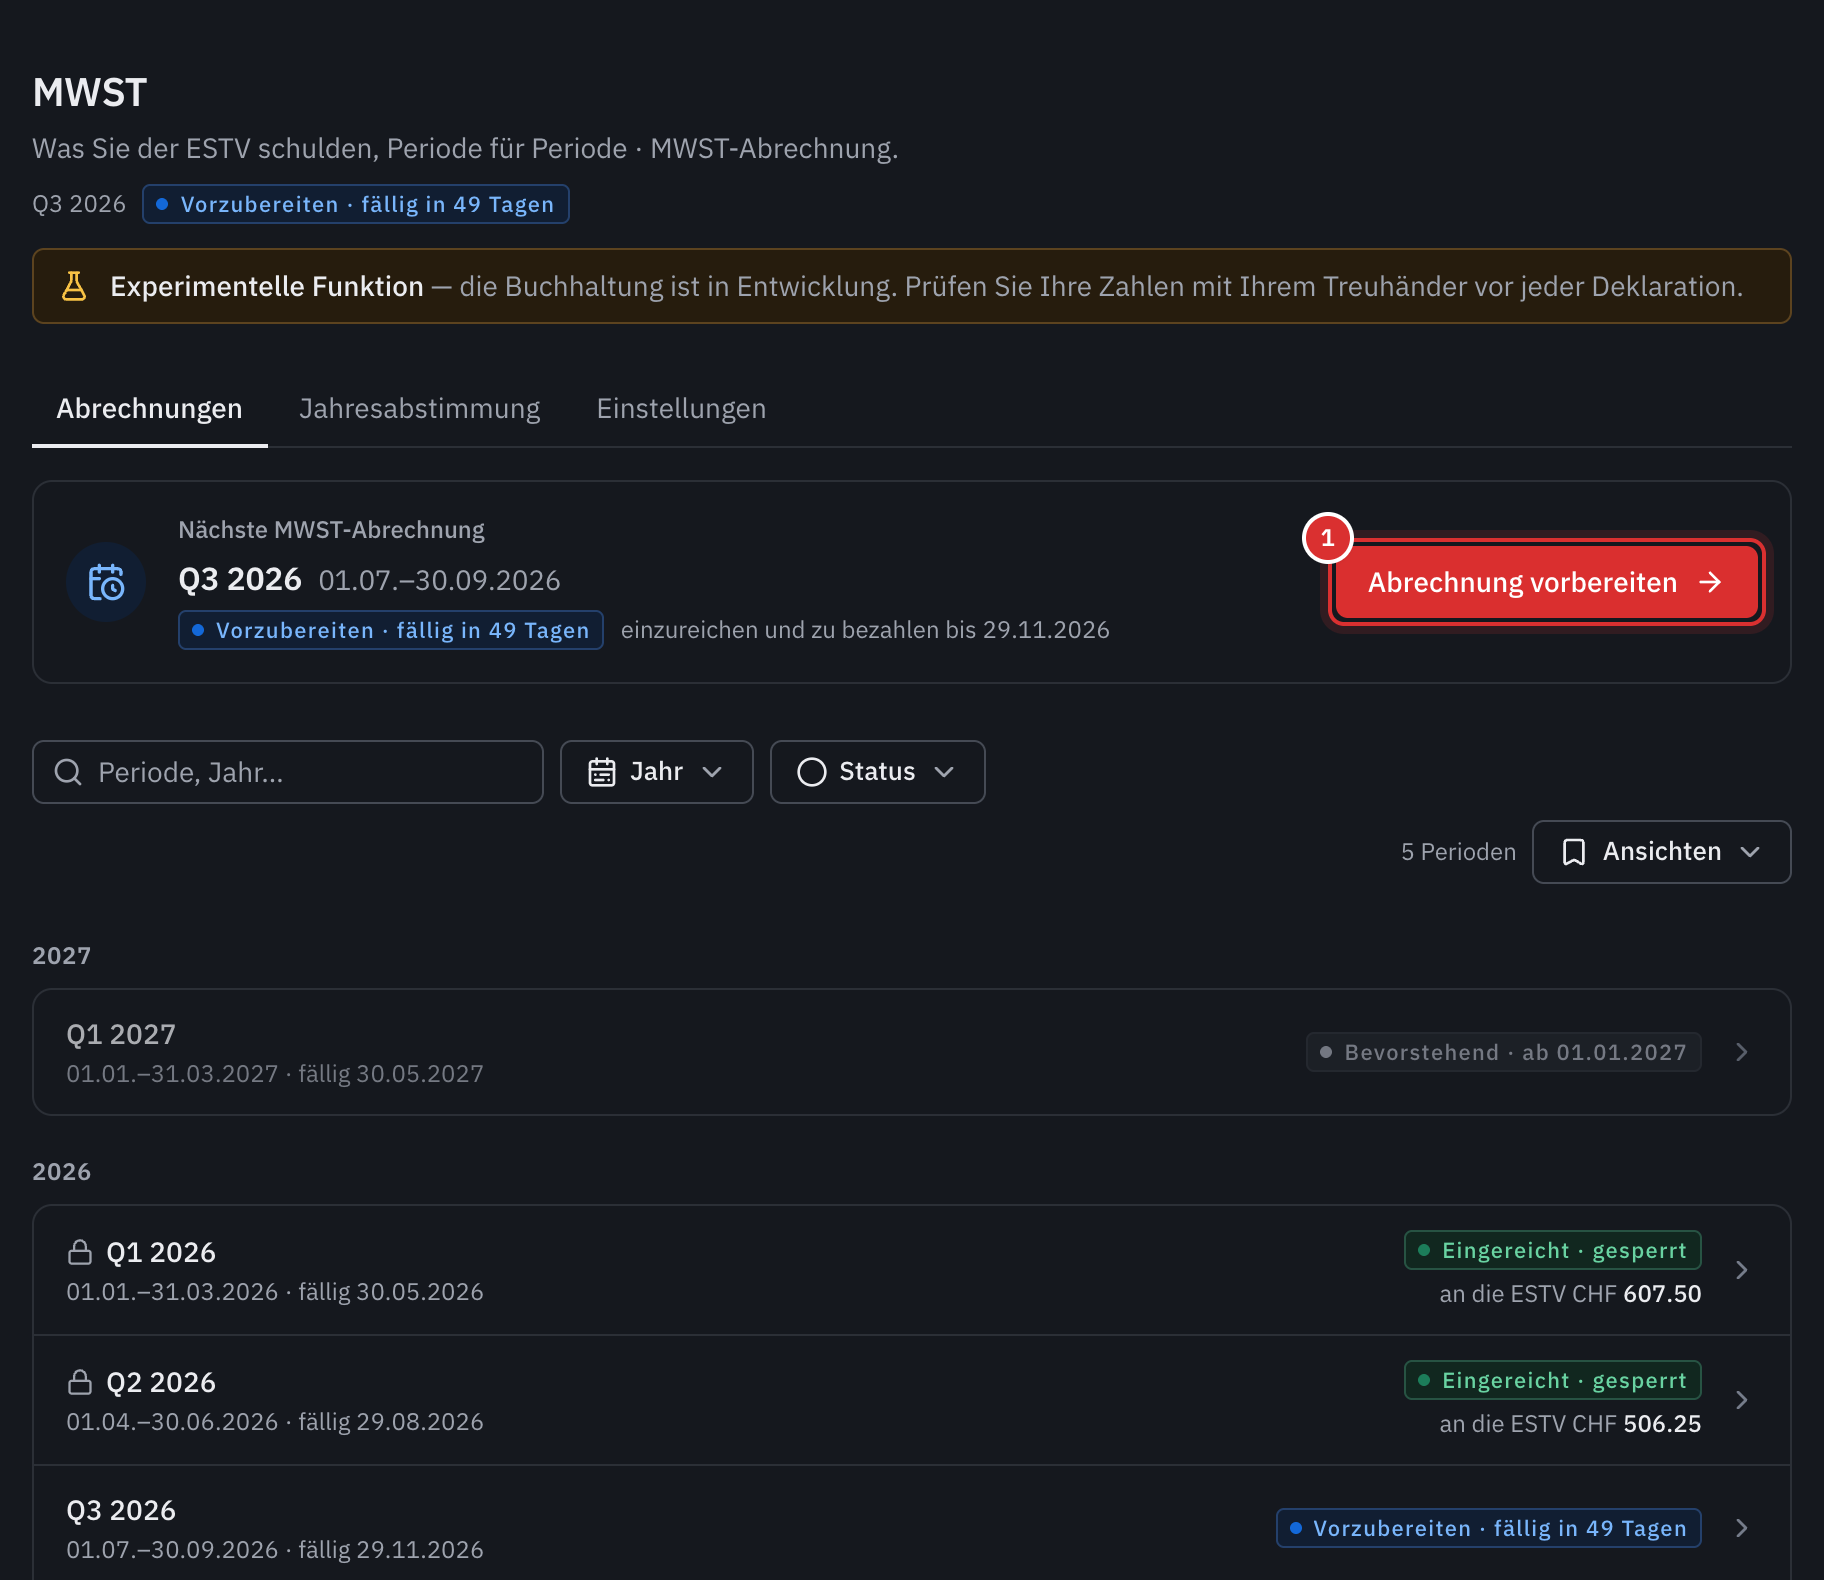Click the magnifier icon in the search field
This screenshot has width=1824, height=1580.
[x=68, y=772]
